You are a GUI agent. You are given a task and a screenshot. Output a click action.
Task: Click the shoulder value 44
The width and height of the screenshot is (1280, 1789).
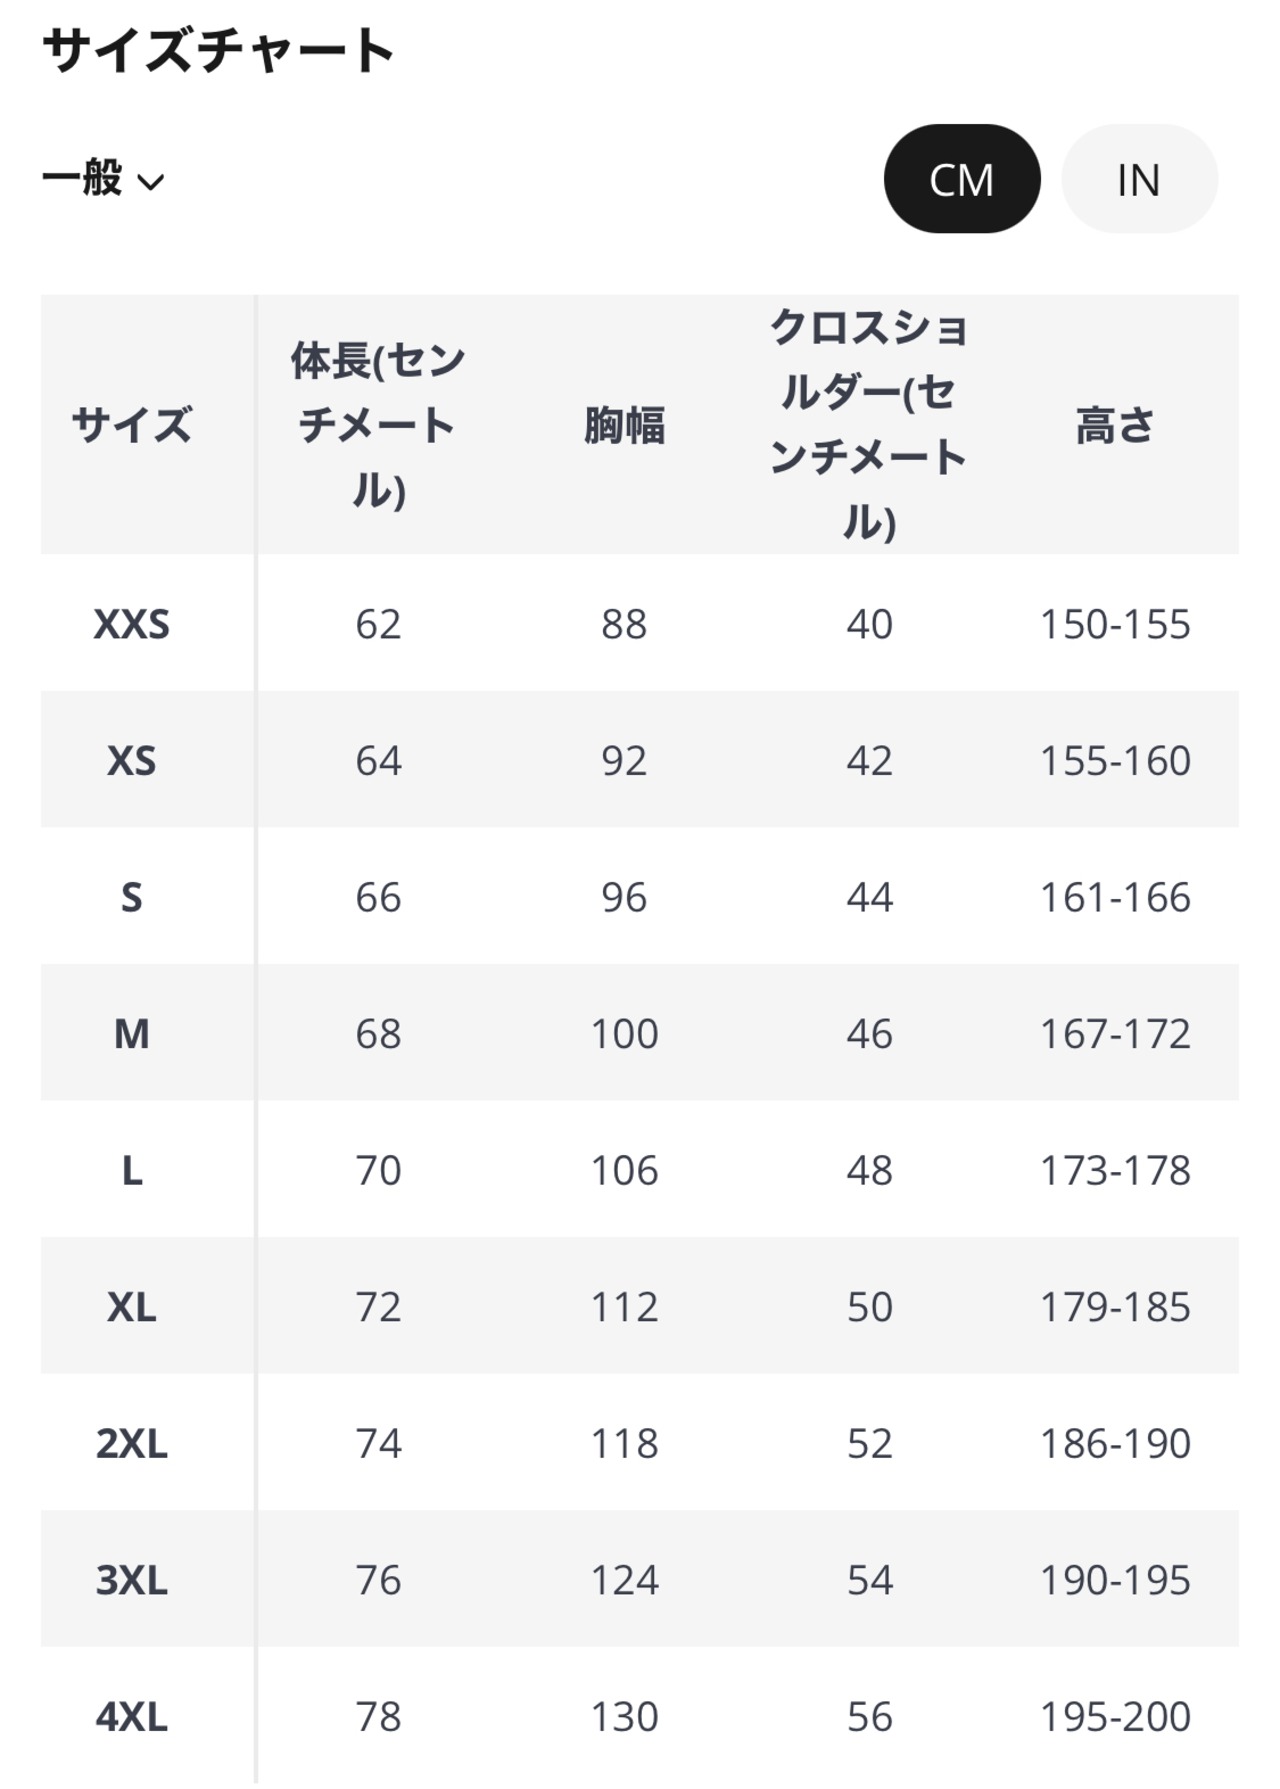click(868, 897)
